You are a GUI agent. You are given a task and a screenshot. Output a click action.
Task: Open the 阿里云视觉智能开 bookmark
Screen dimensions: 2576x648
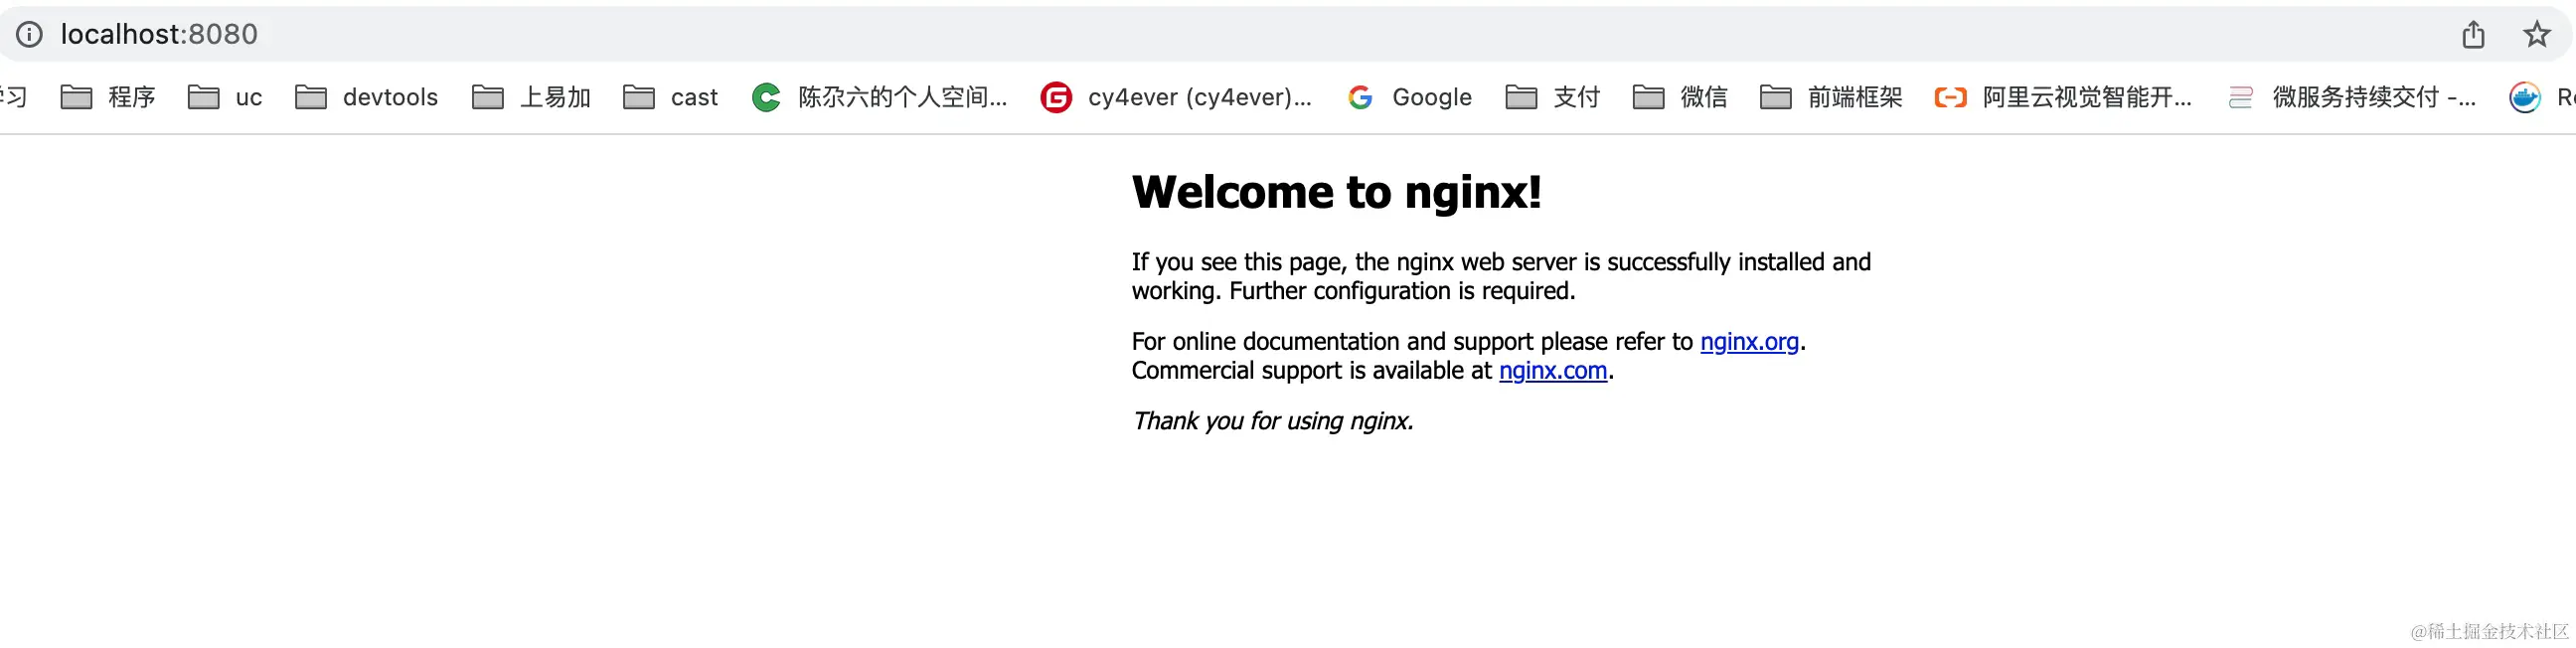pos(2063,97)
